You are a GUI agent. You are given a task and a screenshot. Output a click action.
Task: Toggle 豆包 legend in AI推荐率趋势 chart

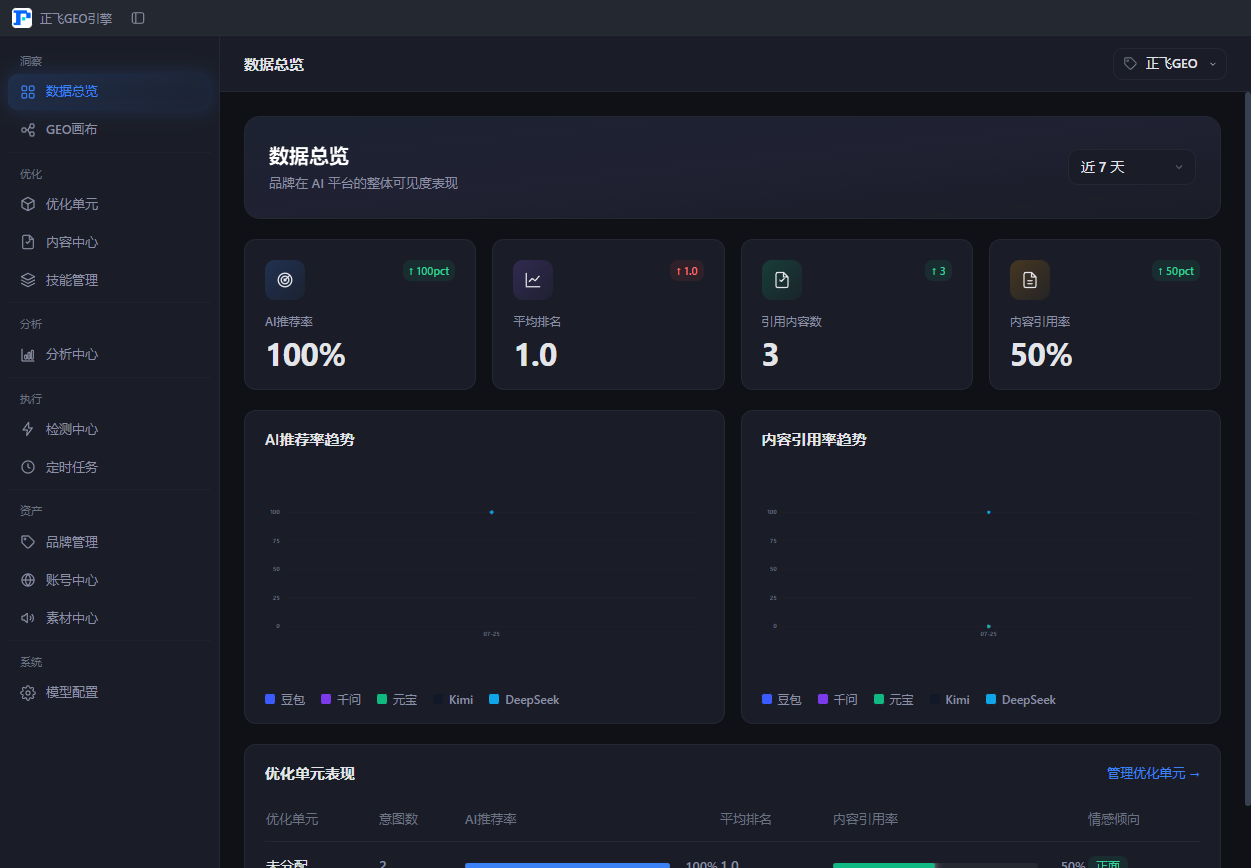[285, 700]
